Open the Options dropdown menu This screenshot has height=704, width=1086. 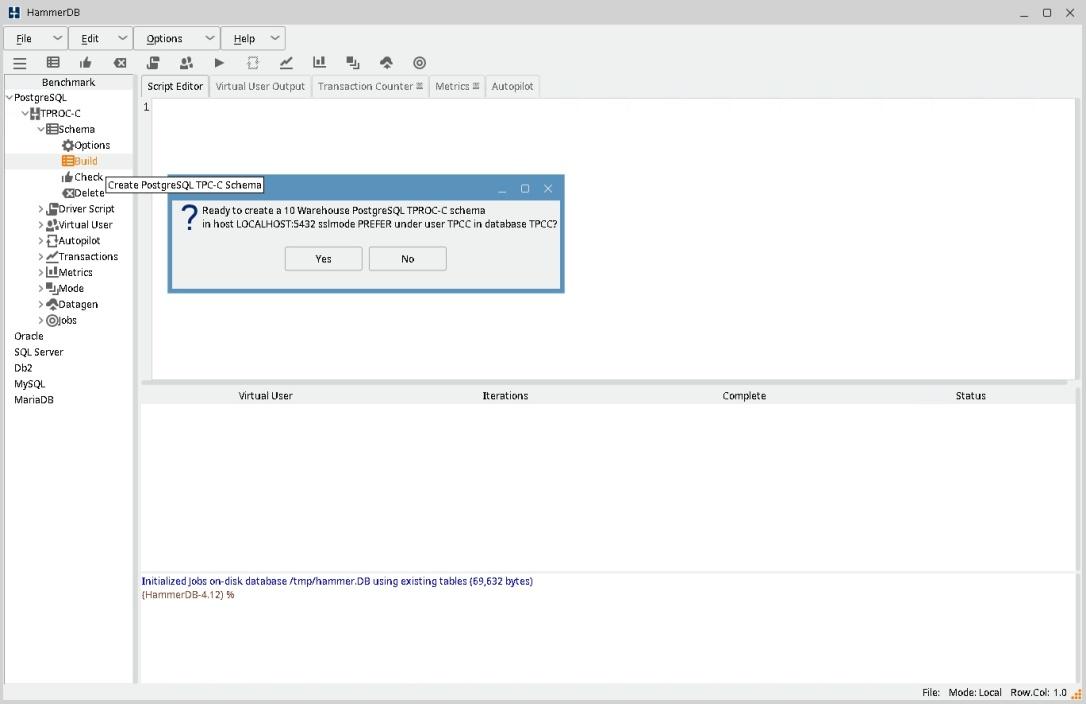click(x=177, y=38)
